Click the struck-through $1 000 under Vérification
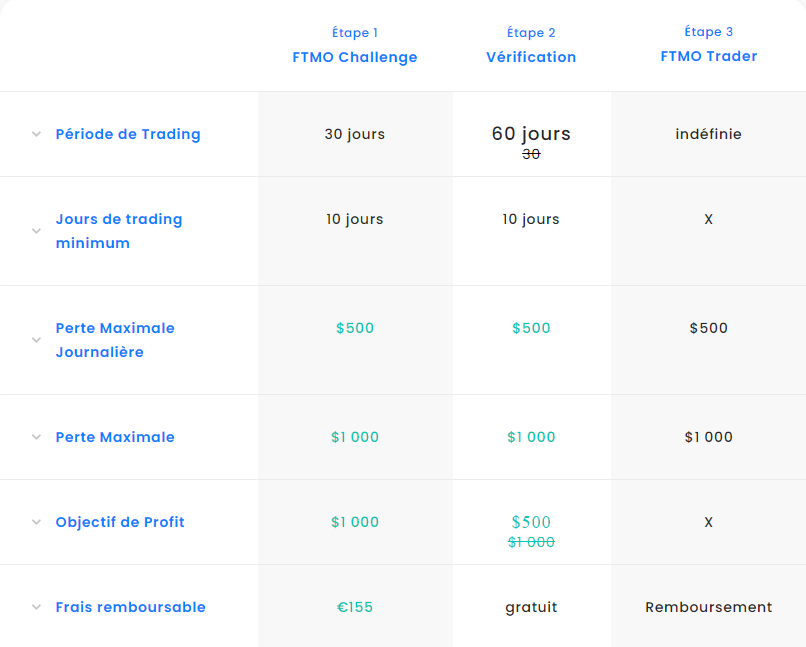The height and width of the screenshot is (647, 806). [x=531, y=542]
